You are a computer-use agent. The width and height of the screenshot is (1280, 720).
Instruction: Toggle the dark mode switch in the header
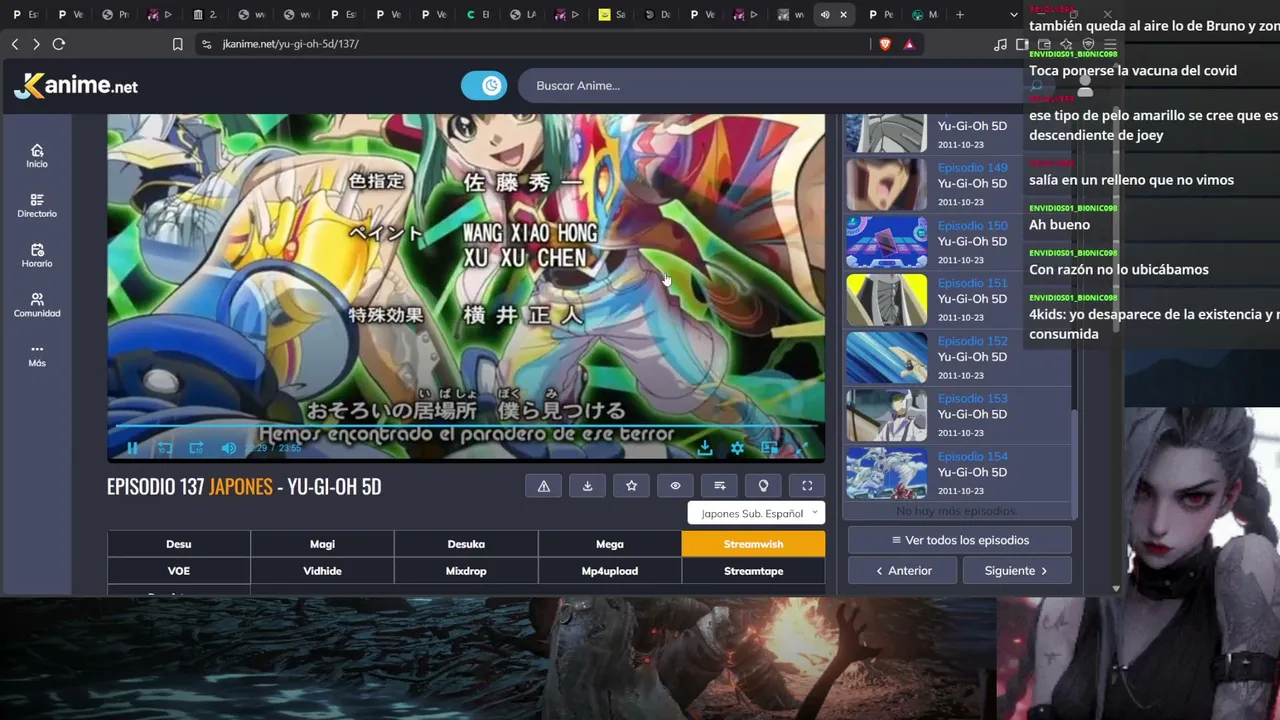coord(484,86)
